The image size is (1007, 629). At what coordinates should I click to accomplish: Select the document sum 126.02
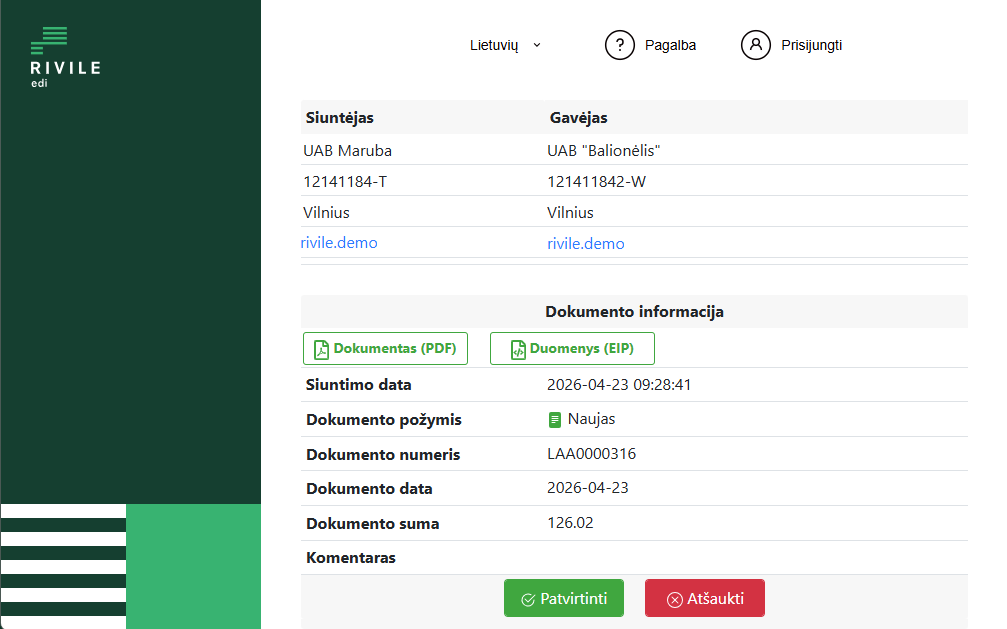[570, 522]
